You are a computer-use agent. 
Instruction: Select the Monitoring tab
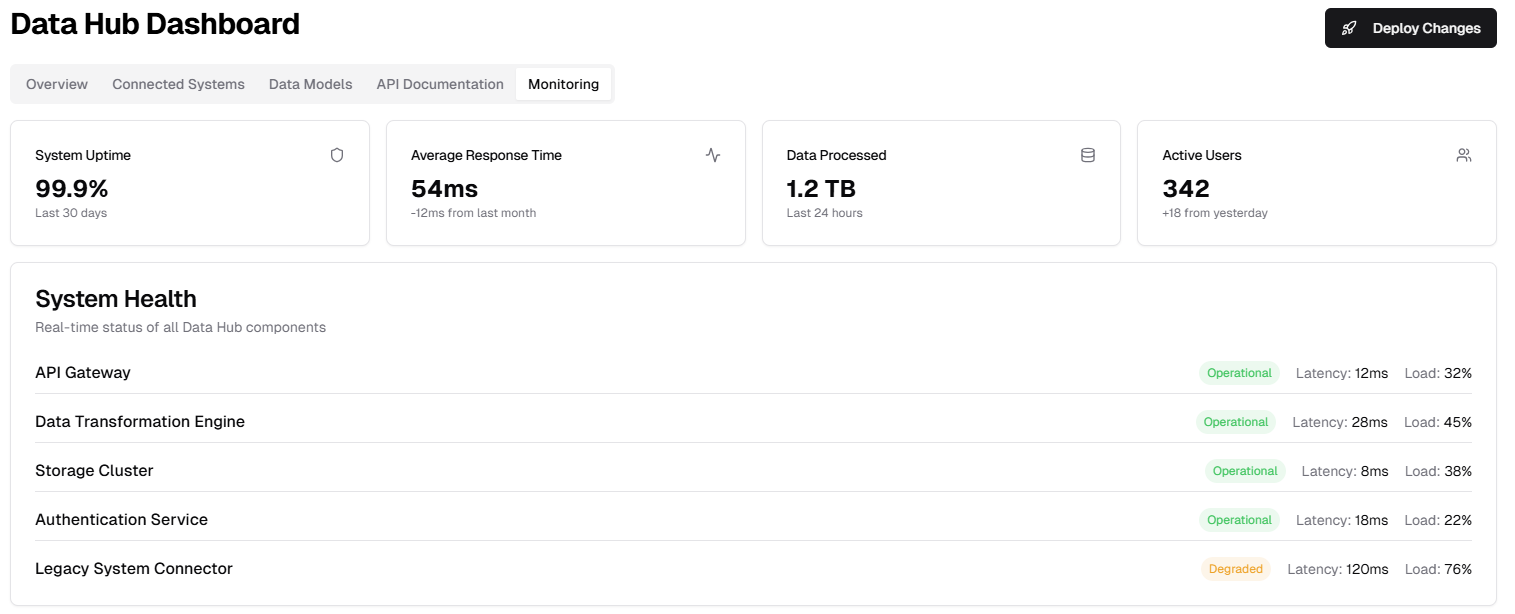pos(564,84)
